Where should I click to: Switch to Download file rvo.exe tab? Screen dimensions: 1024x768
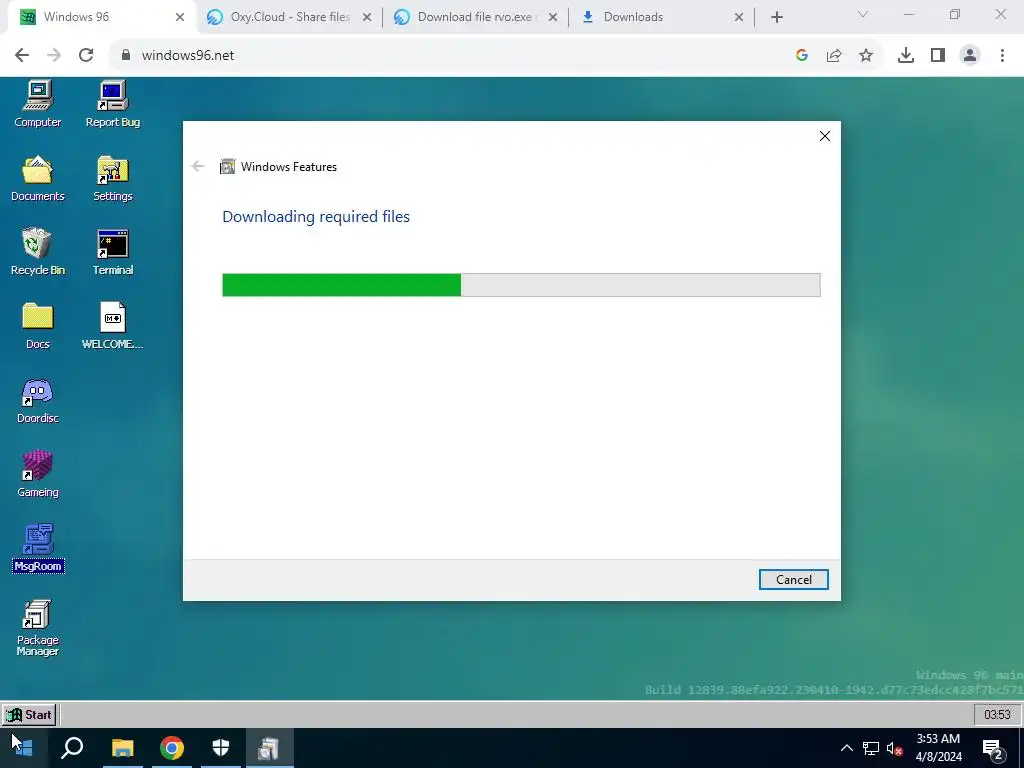pos(475,17)
